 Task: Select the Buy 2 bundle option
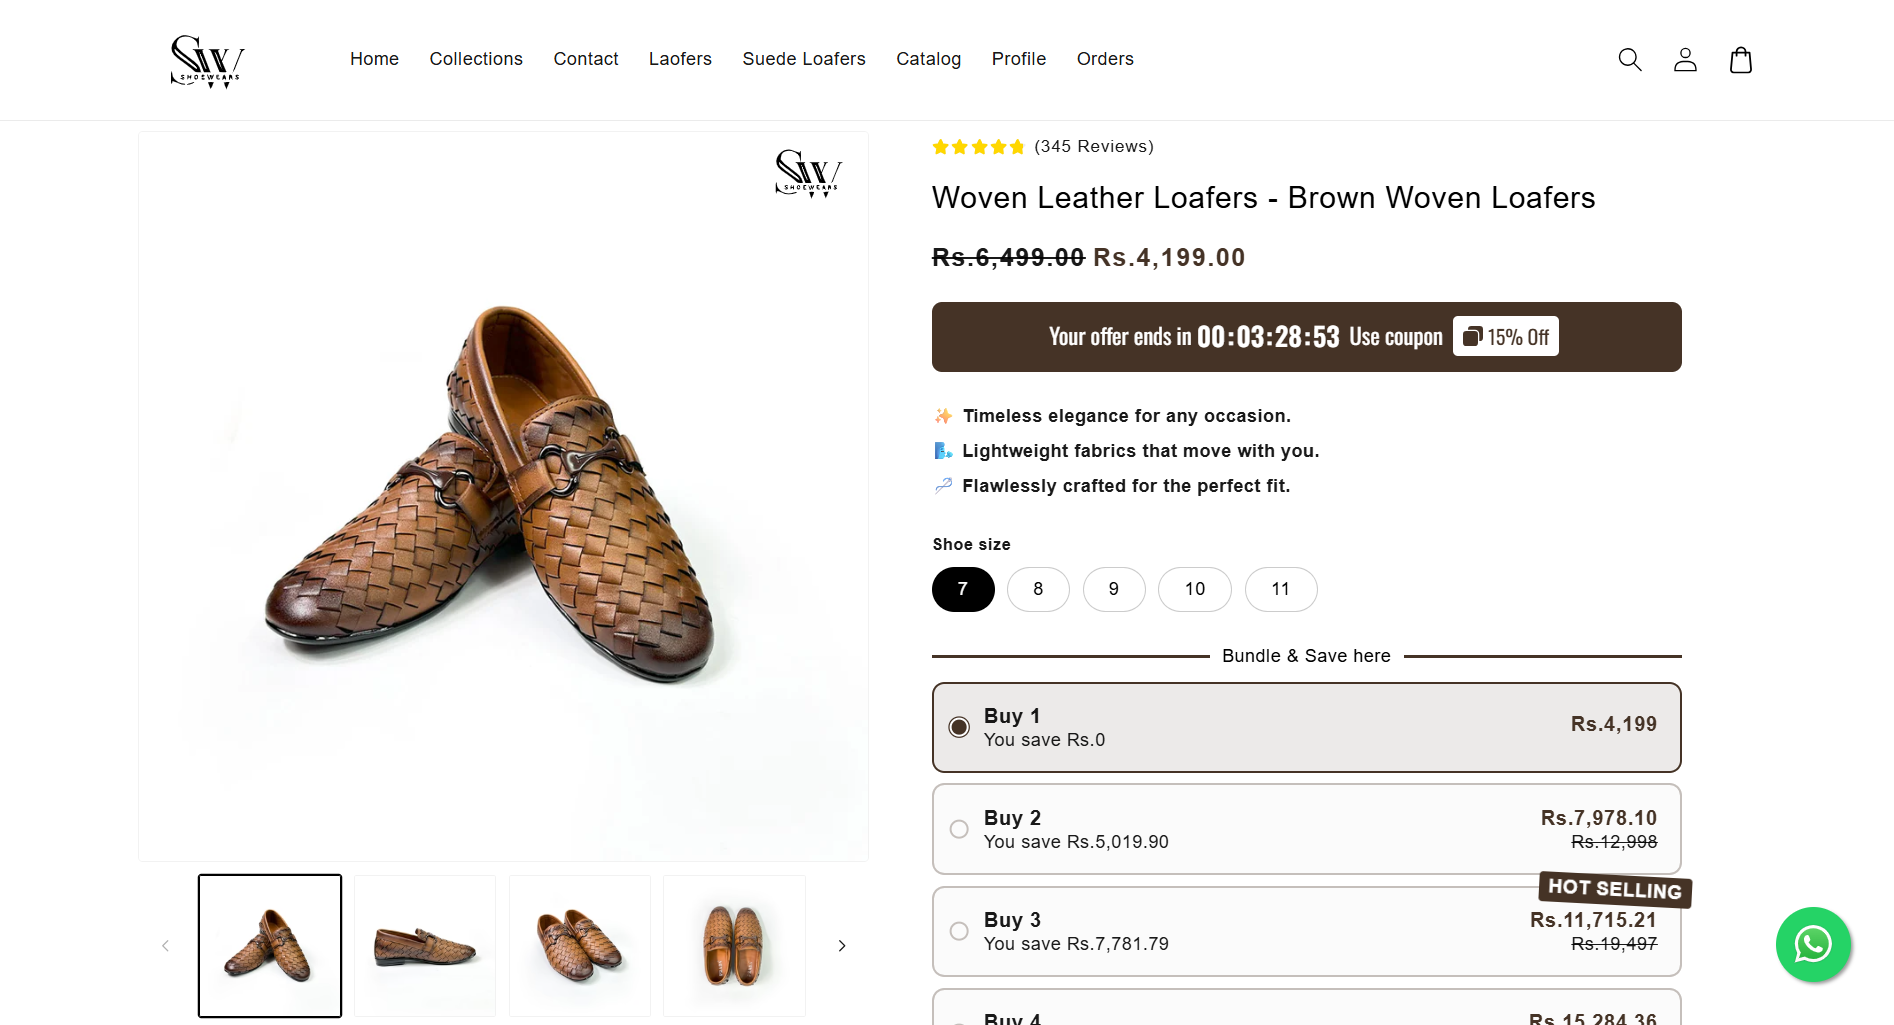coord(959,829)
